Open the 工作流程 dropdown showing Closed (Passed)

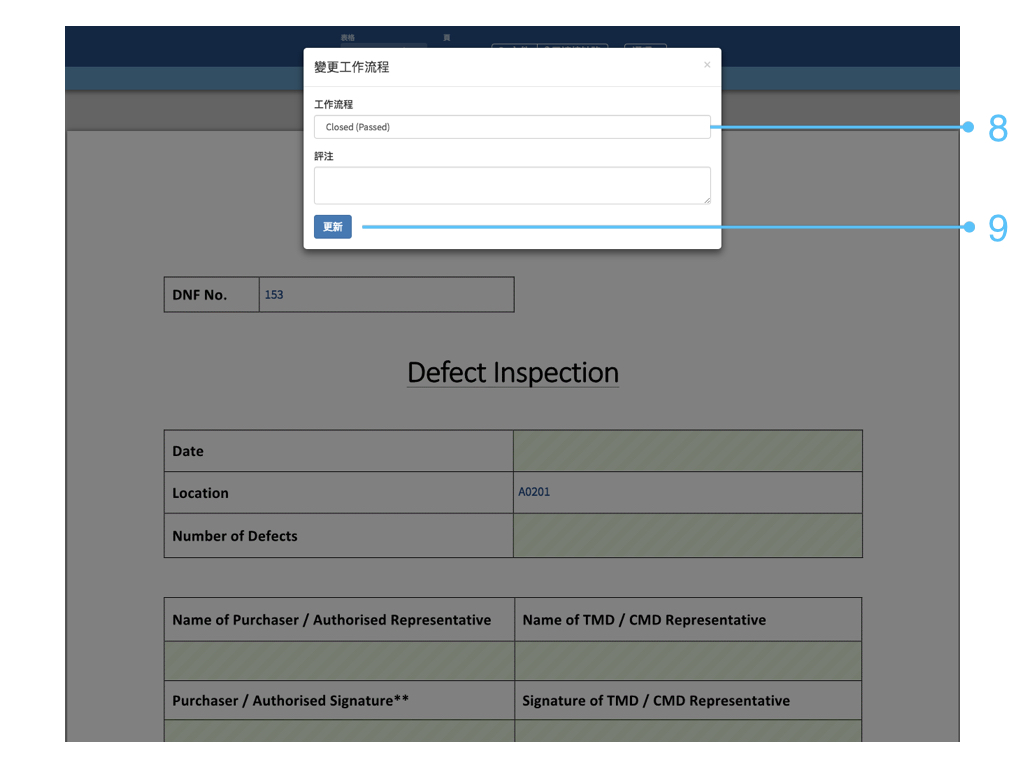coord(512,127)
